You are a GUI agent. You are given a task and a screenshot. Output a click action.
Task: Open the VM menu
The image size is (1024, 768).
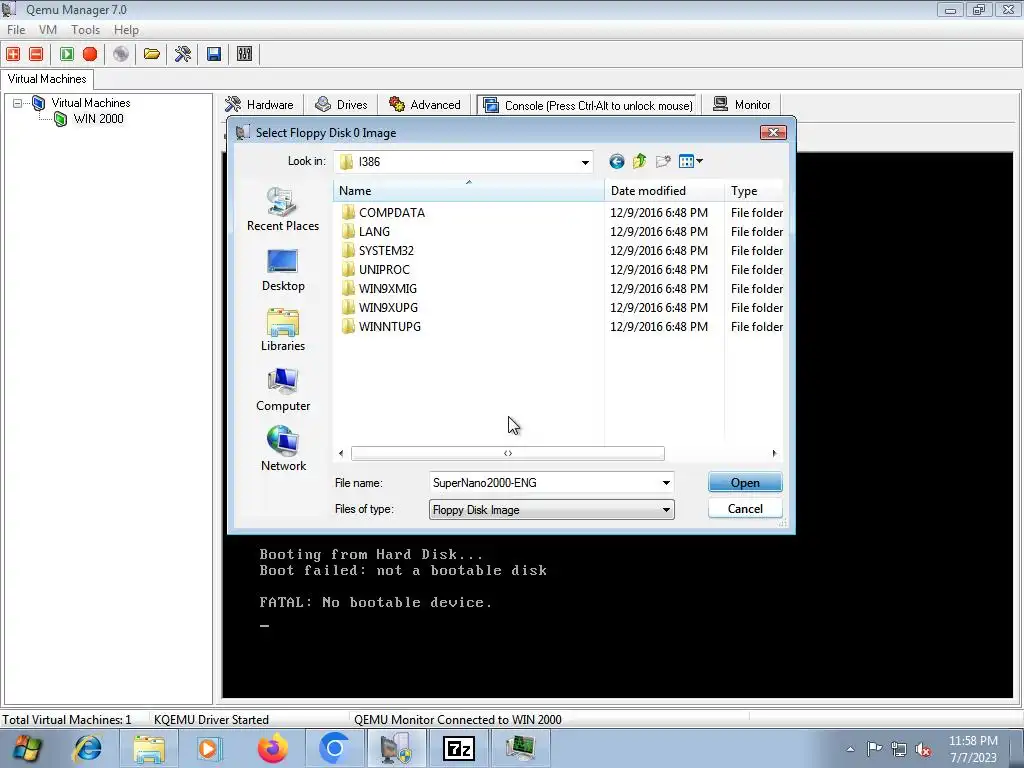click(48, 30)
